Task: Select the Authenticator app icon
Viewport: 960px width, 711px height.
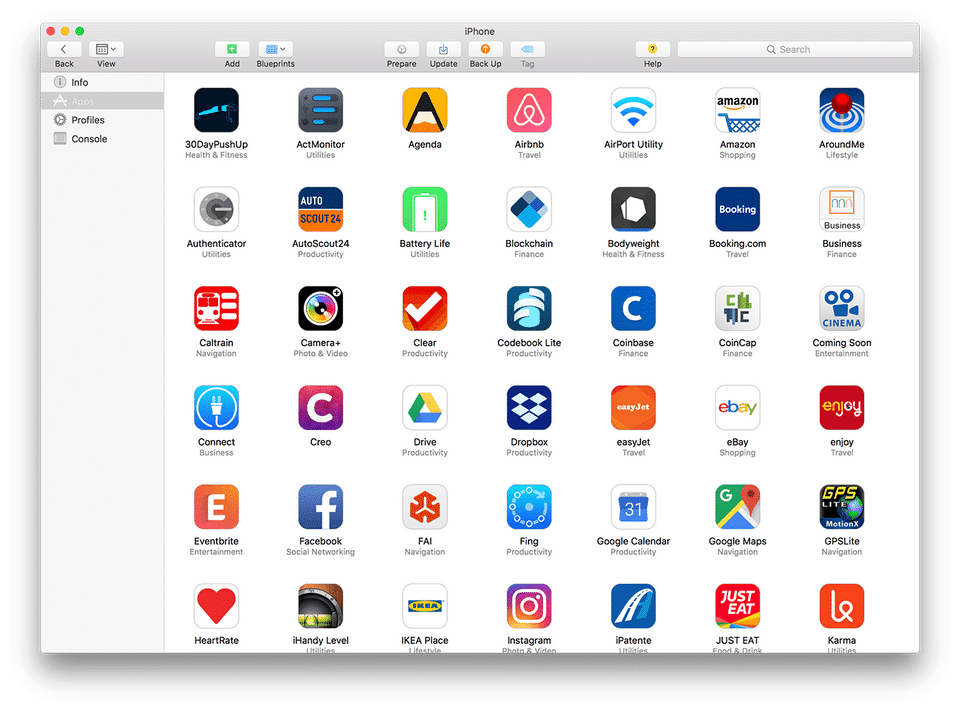Action: 216,209
